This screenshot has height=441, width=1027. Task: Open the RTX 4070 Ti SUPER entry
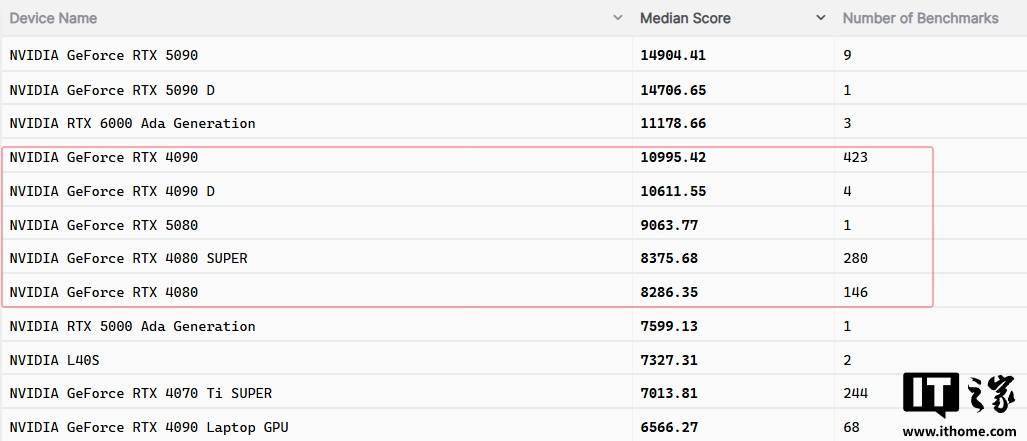140,393
